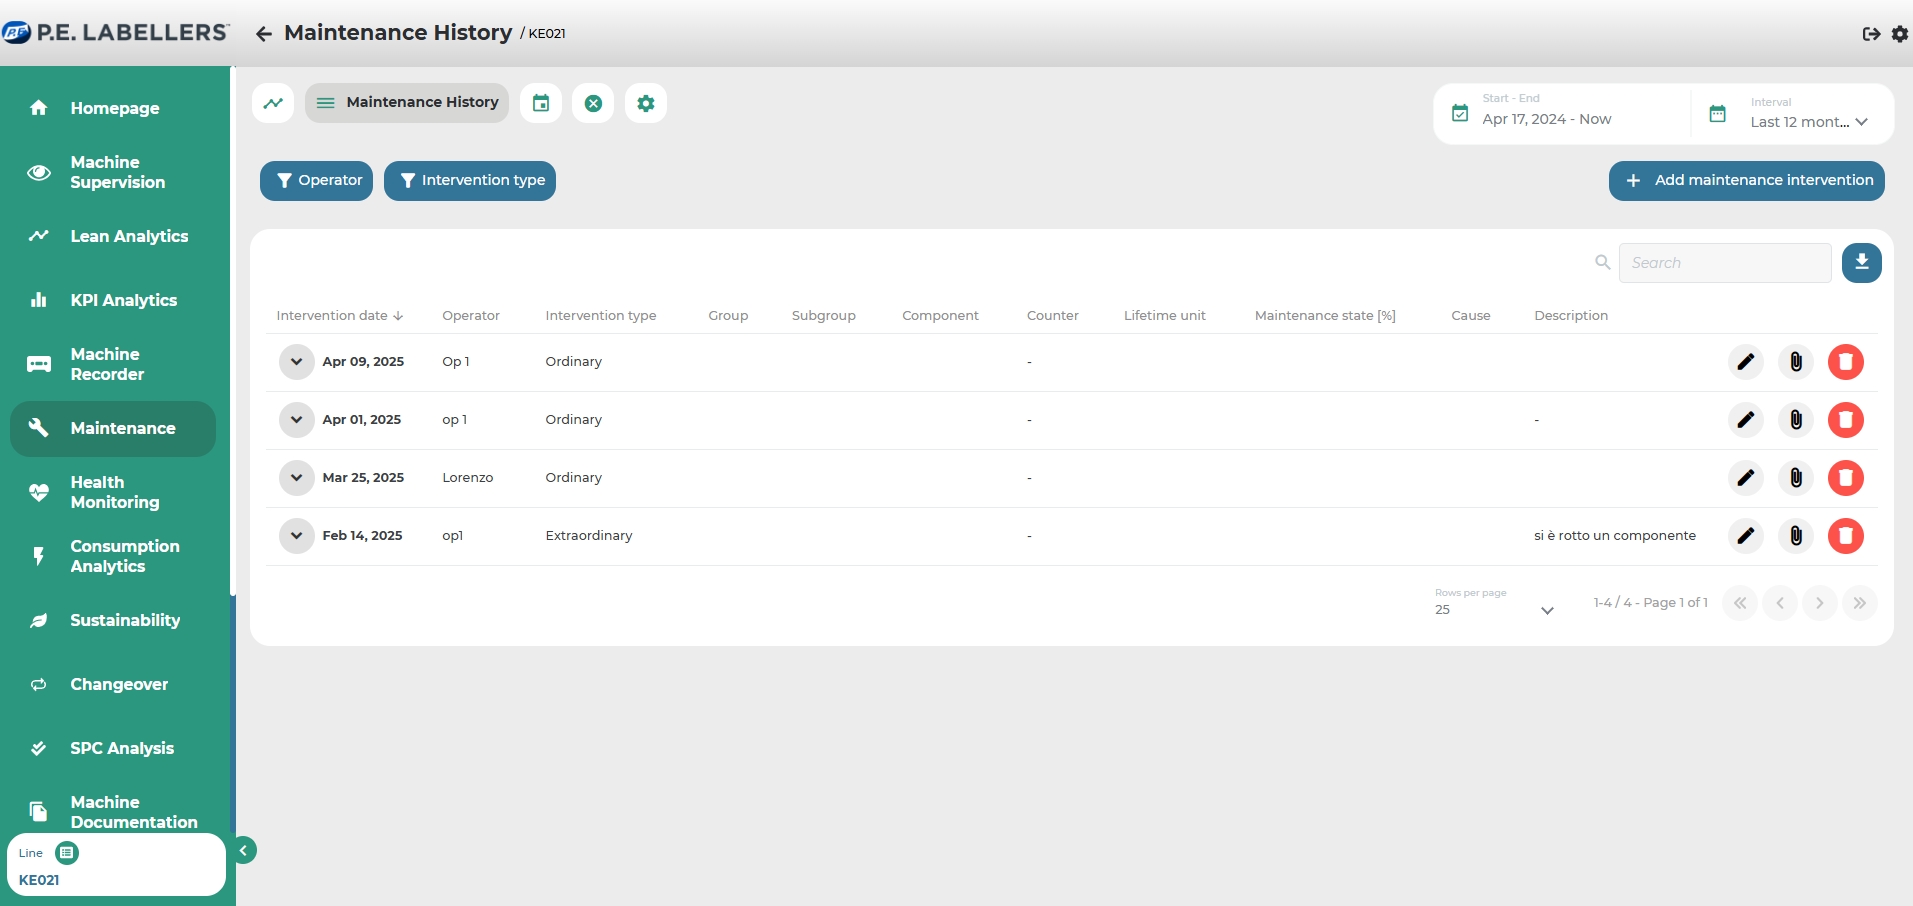The height and width of the screenshot is (906, 1913).
Task: Expand the Feb 14, 2025 row details
Action: click(x=296, y=536)
